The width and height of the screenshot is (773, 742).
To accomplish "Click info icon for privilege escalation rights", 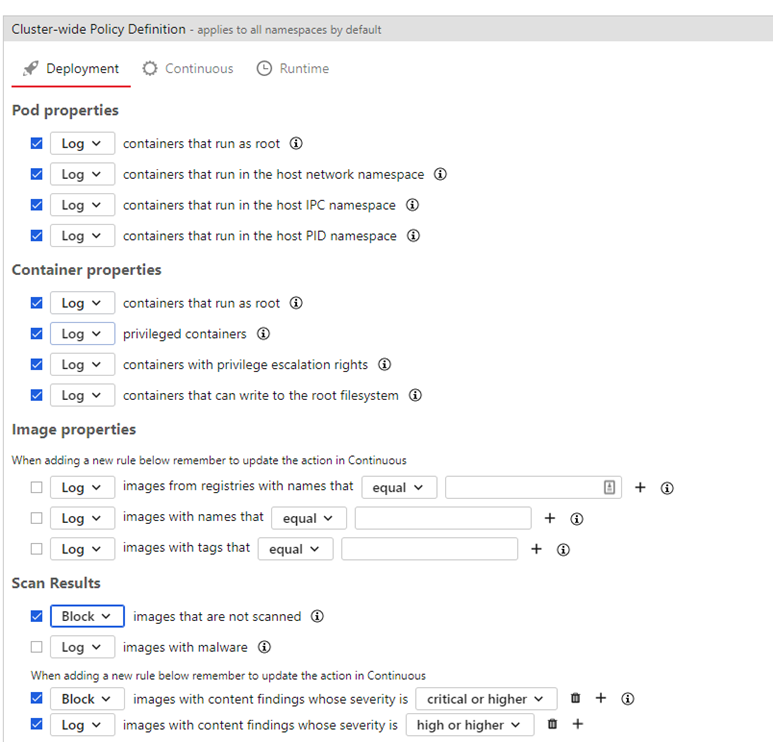I will click(384, 365).
